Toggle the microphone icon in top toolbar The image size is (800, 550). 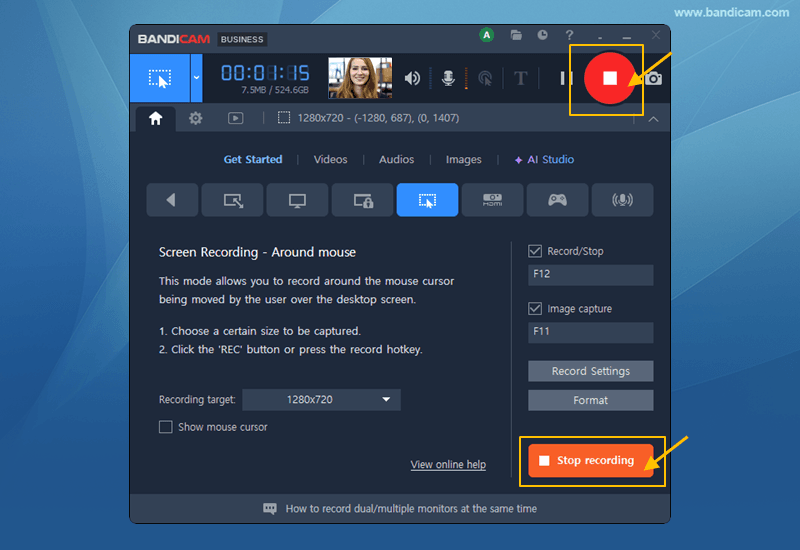point(448,78)
